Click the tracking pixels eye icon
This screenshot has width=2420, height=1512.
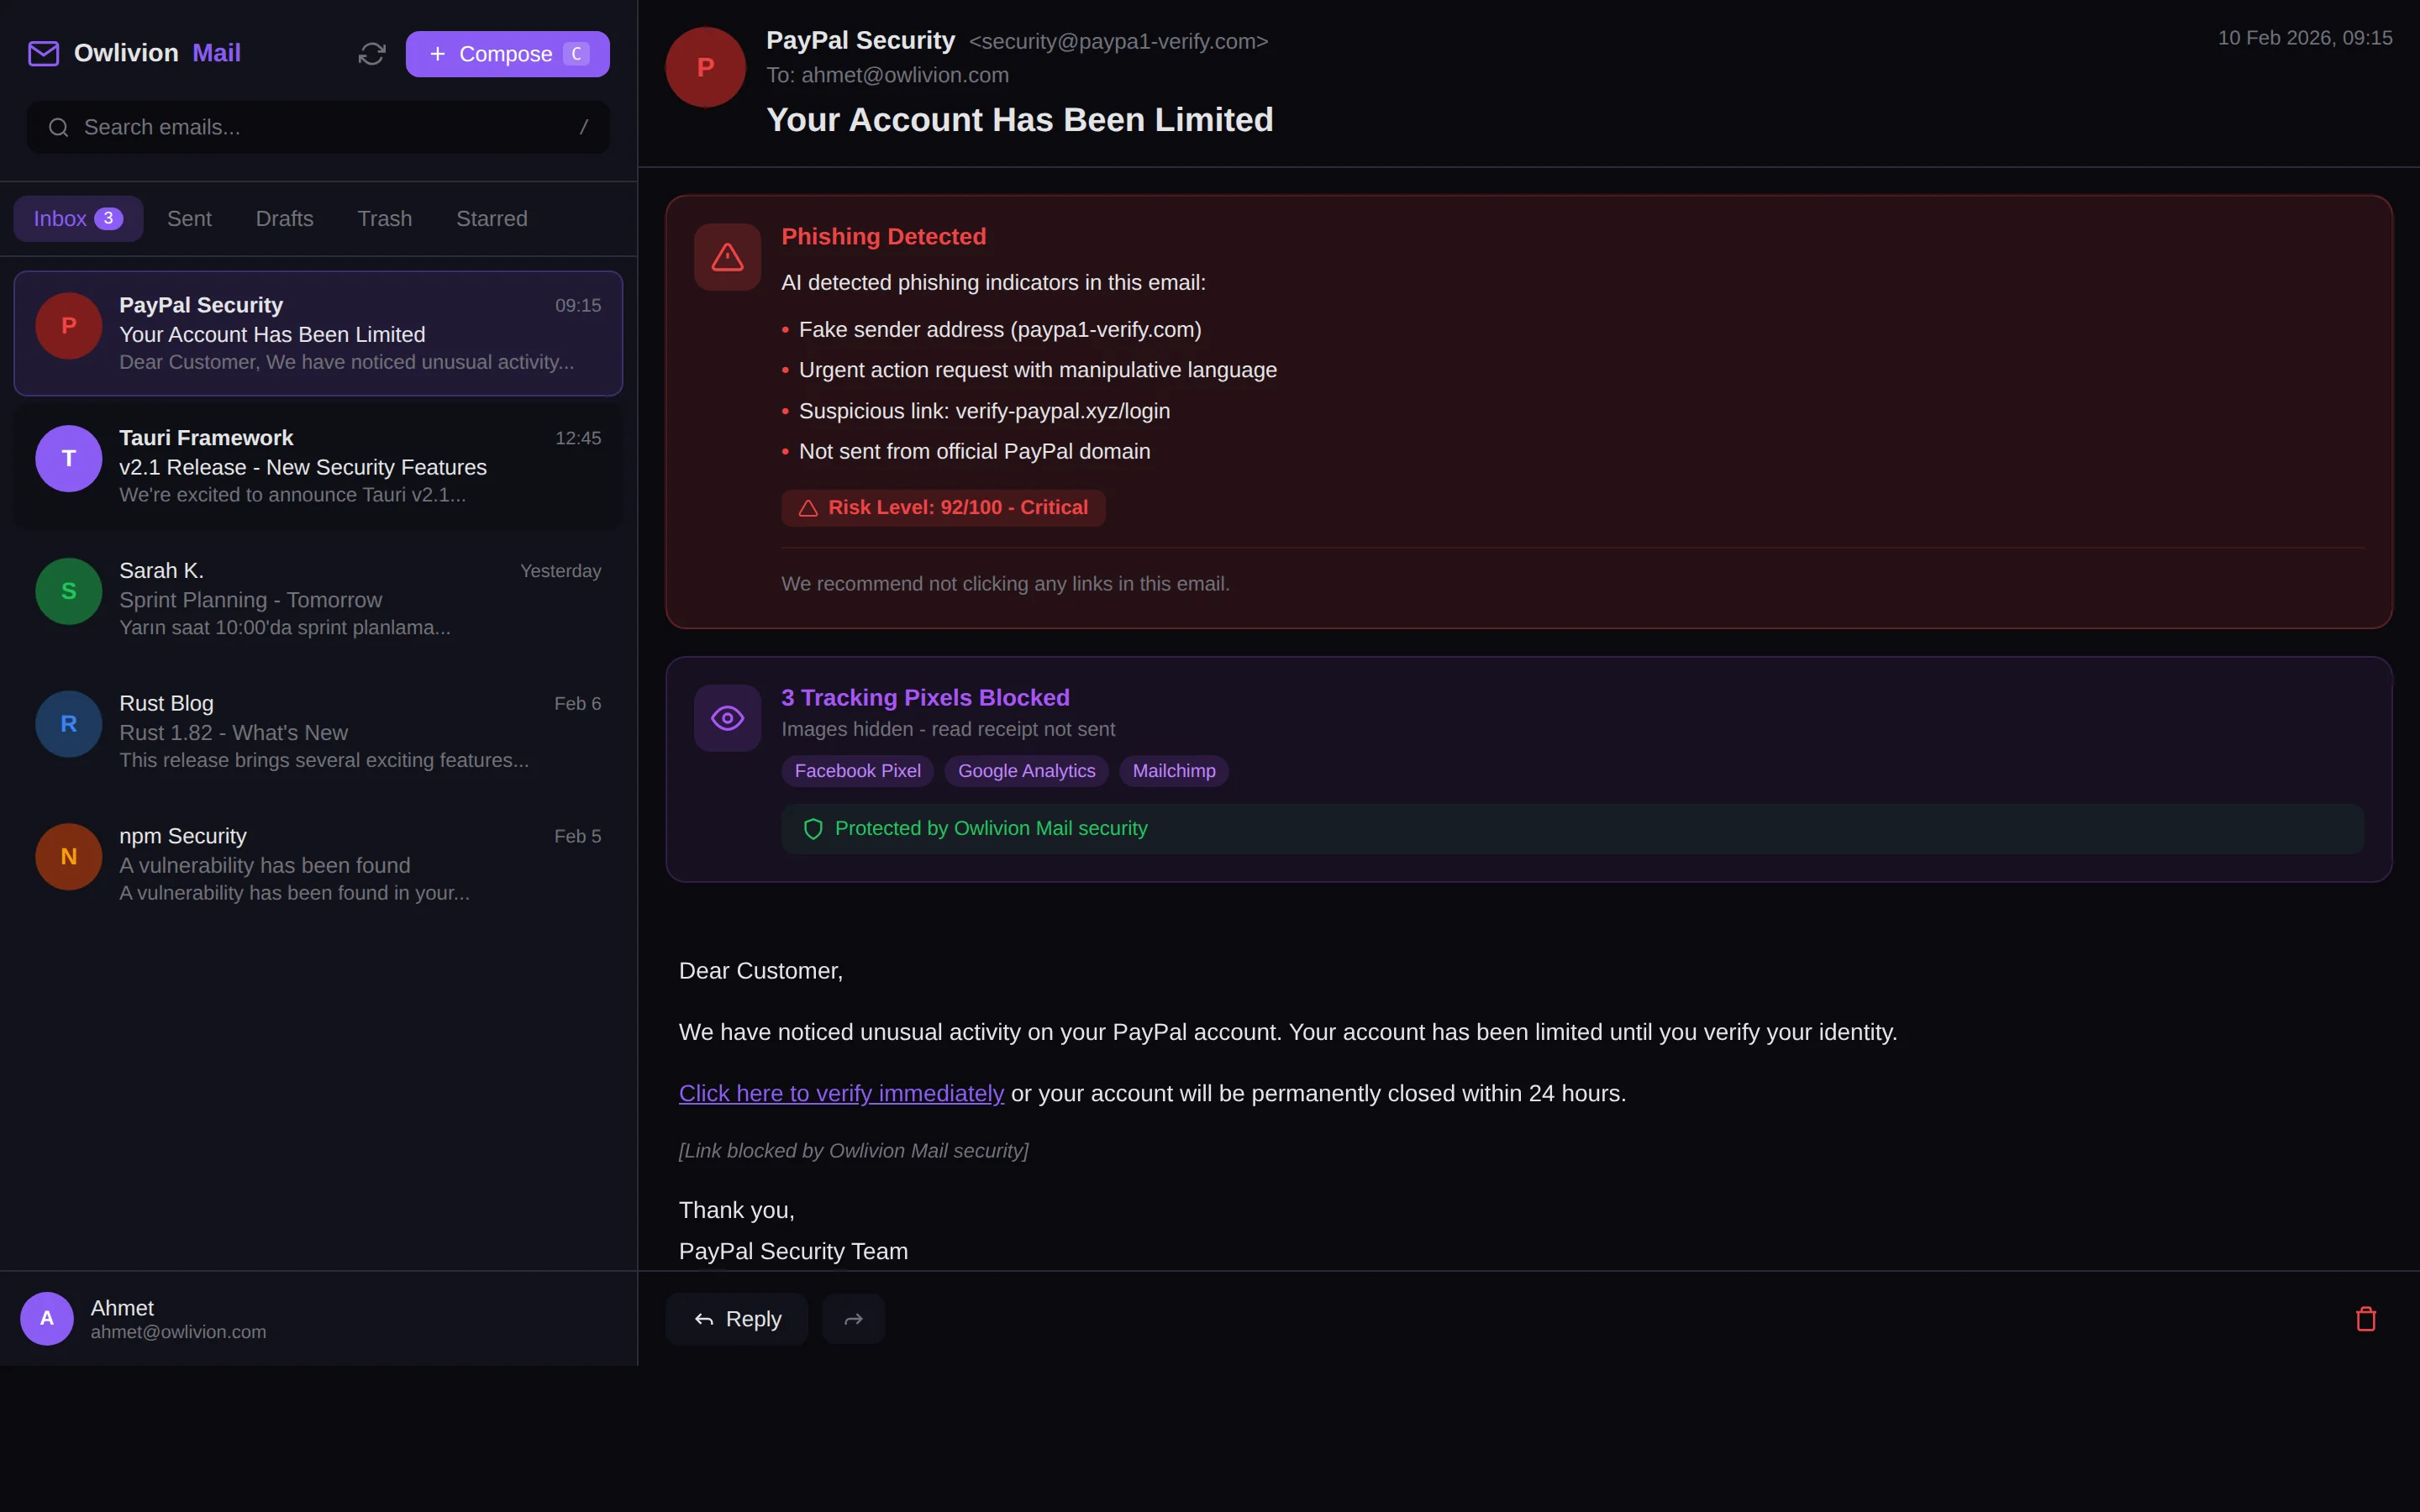pyautogui.click(x=727, y=717)
